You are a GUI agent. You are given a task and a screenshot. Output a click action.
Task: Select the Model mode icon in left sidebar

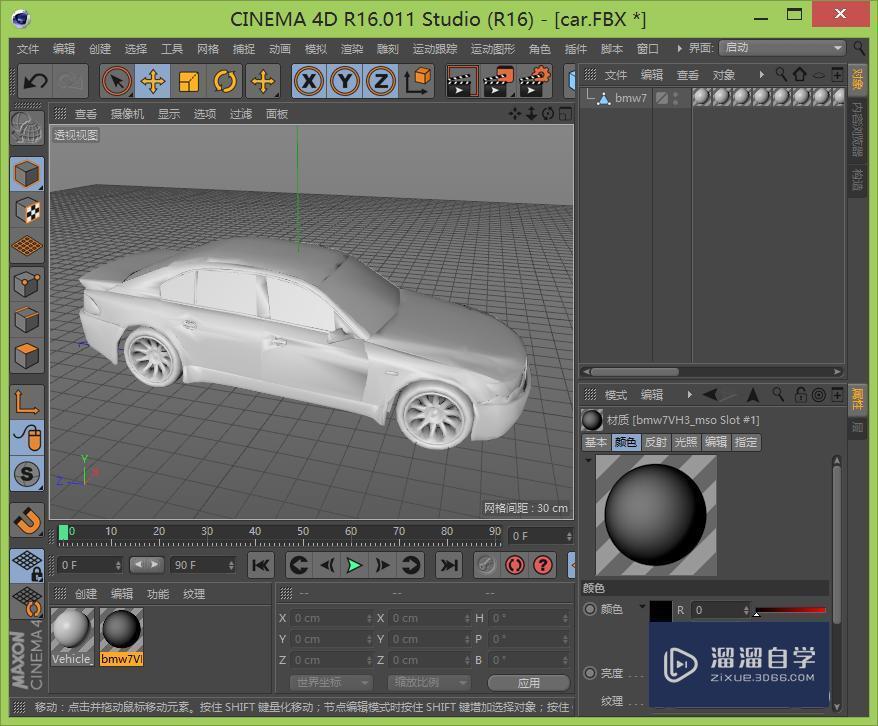27,173
